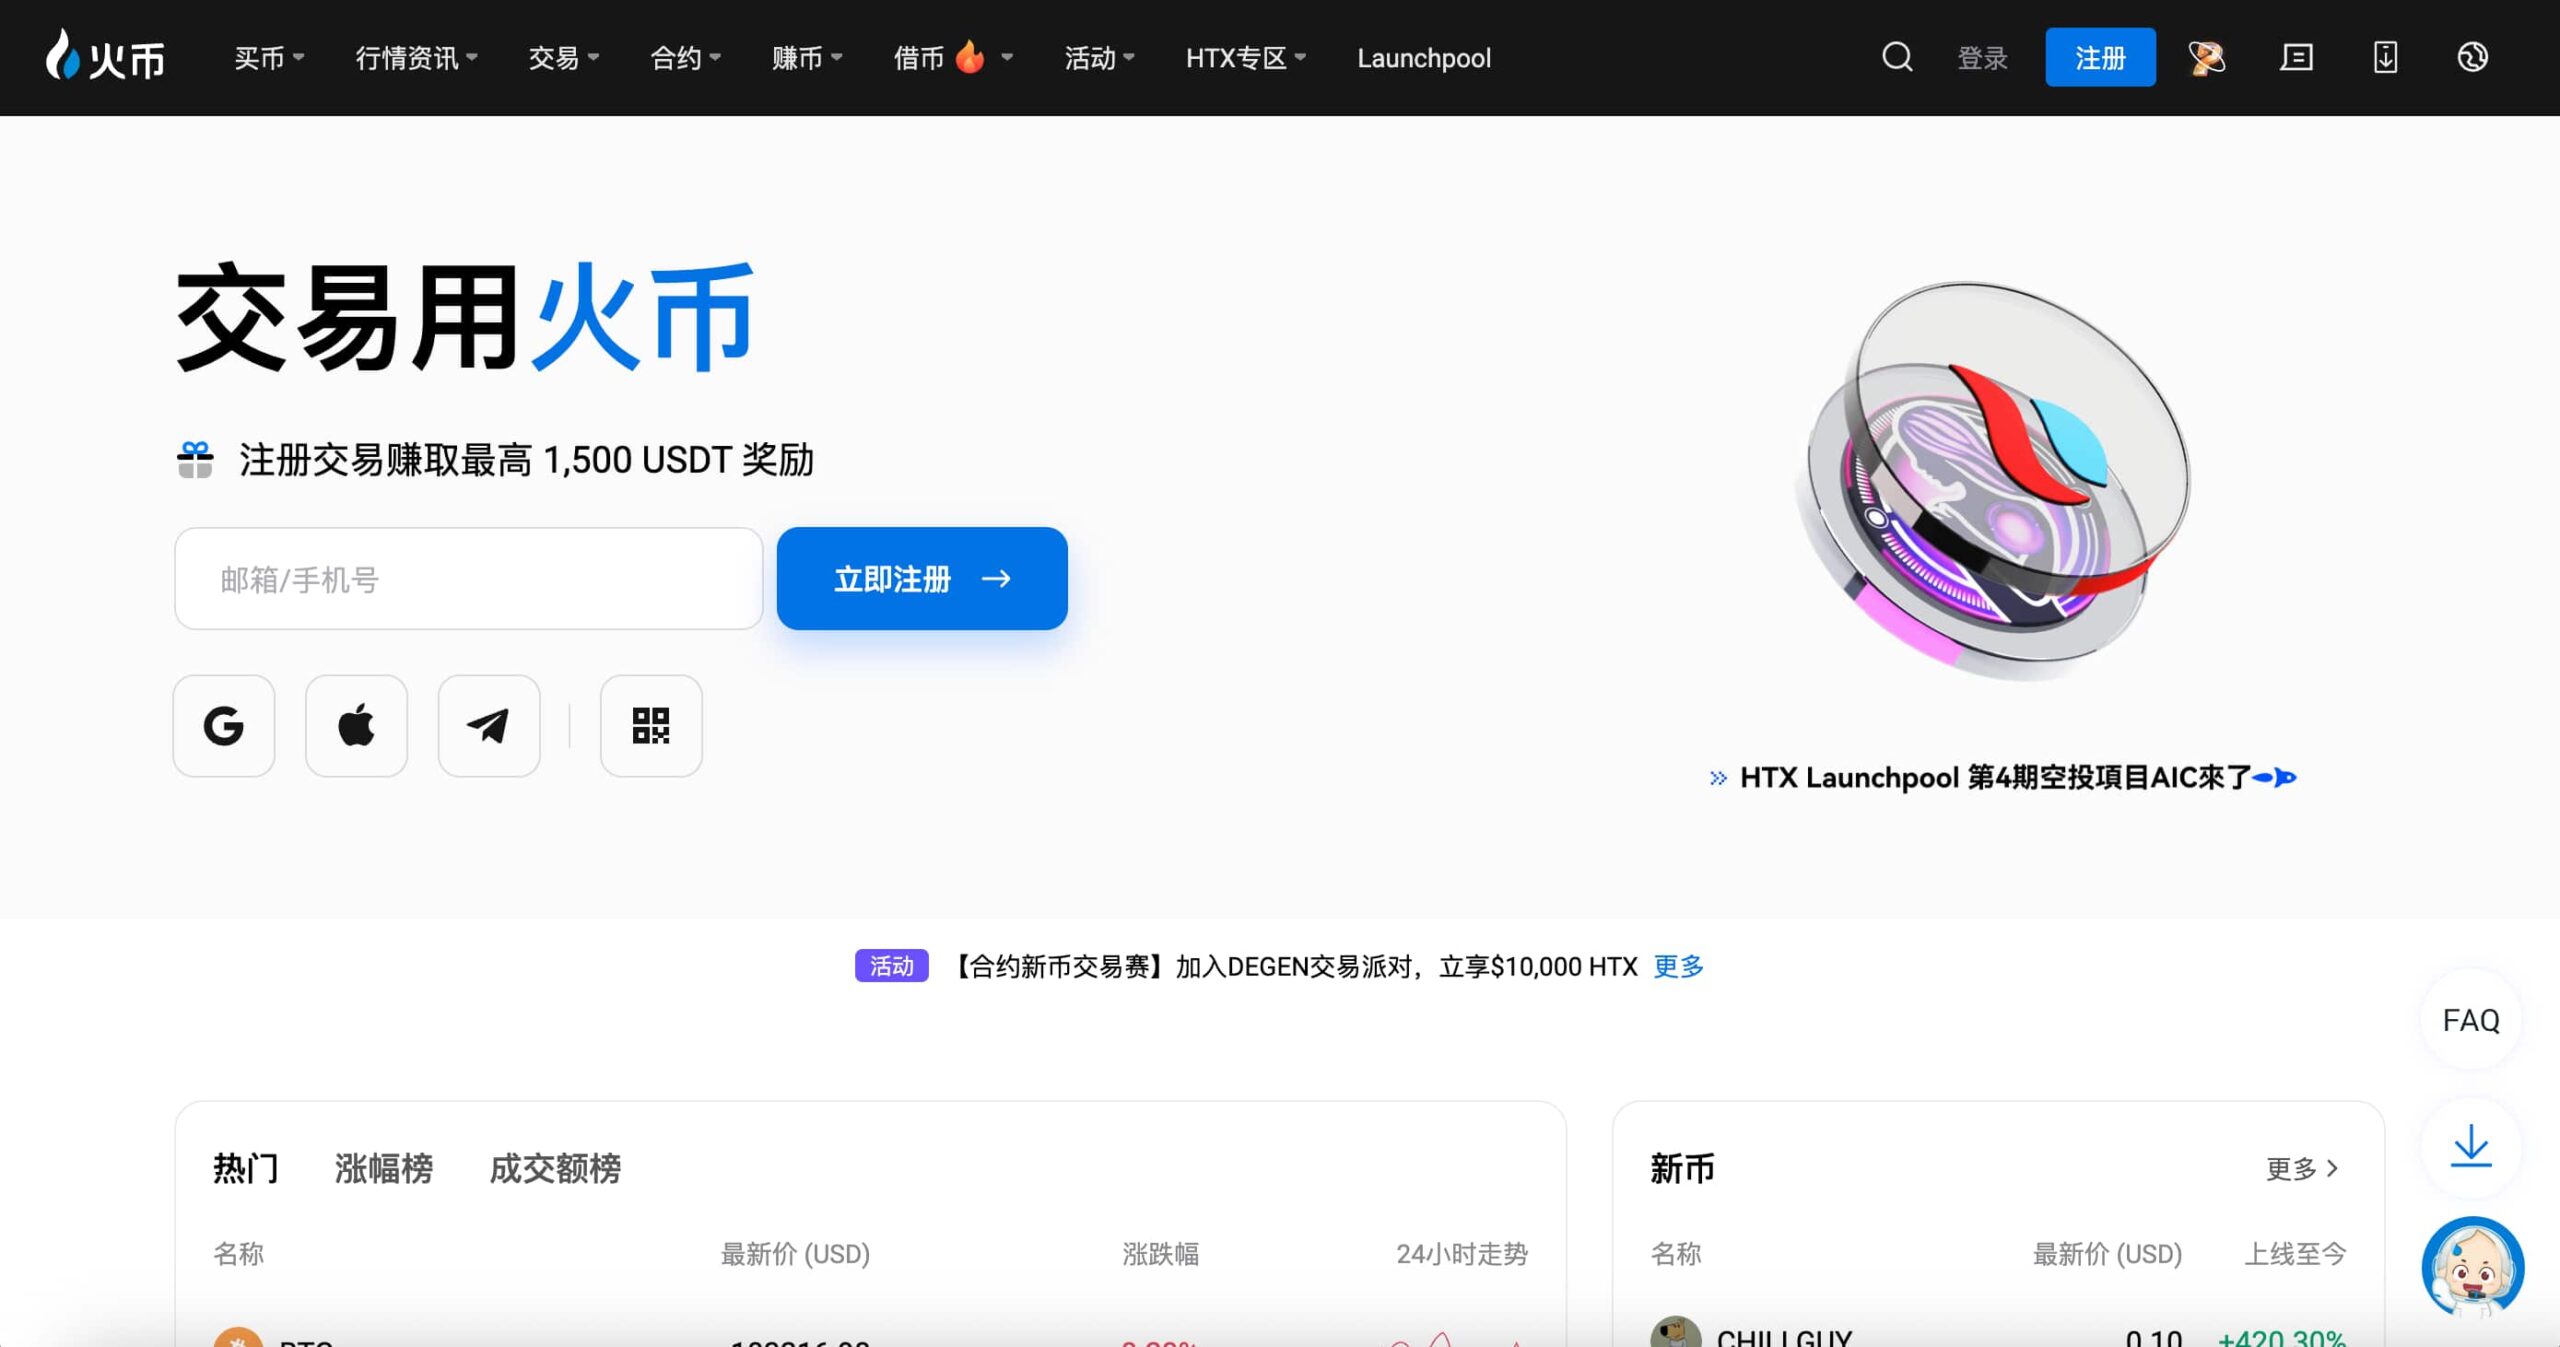Click the 24小时走势 column header
The width and height of the screenshot is (2560, 1347).
click(x=1462, y=1254)
